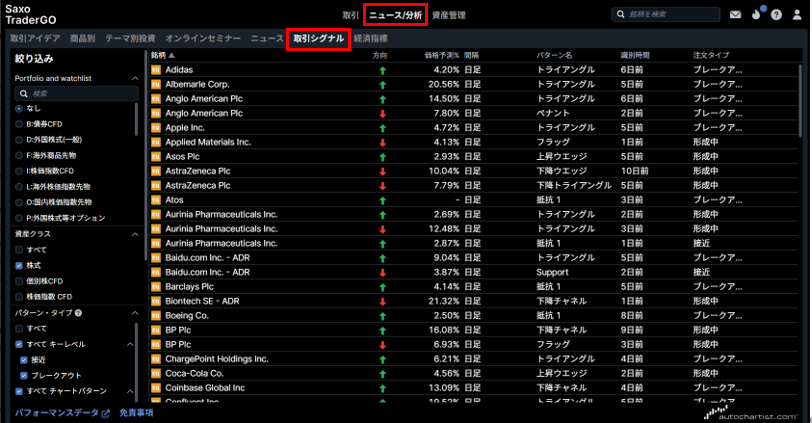
Task: Click the red down arrow for Applied Materials
Action: pyautogui.click(x=383, y=142)
